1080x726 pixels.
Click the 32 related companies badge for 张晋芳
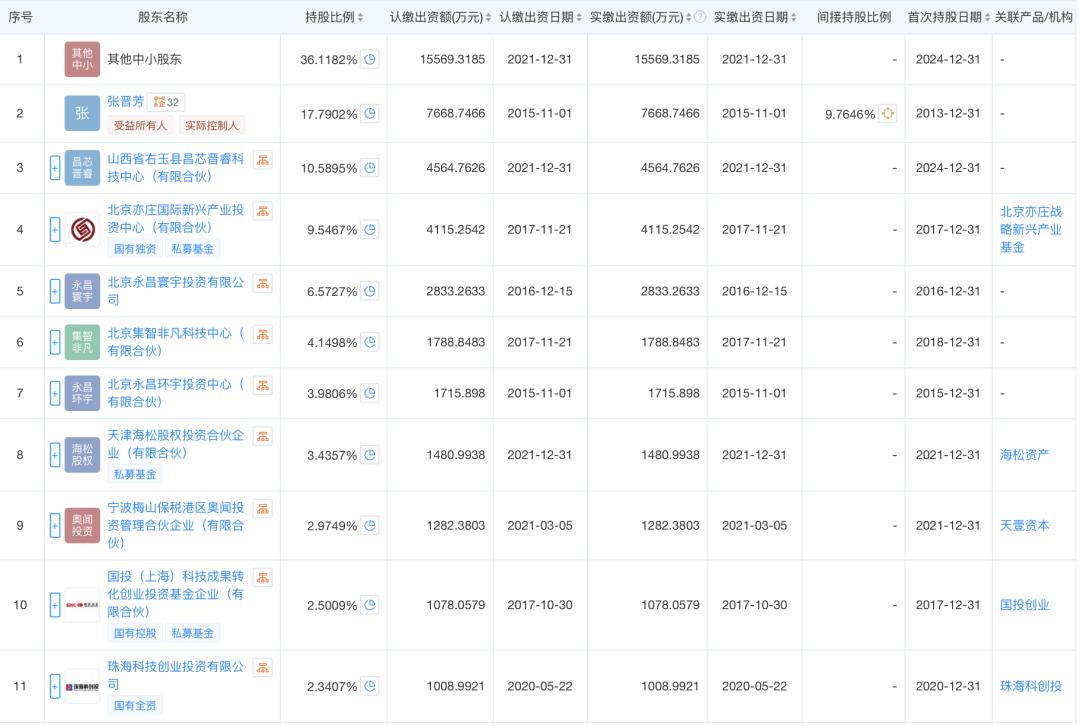point(166,102)
